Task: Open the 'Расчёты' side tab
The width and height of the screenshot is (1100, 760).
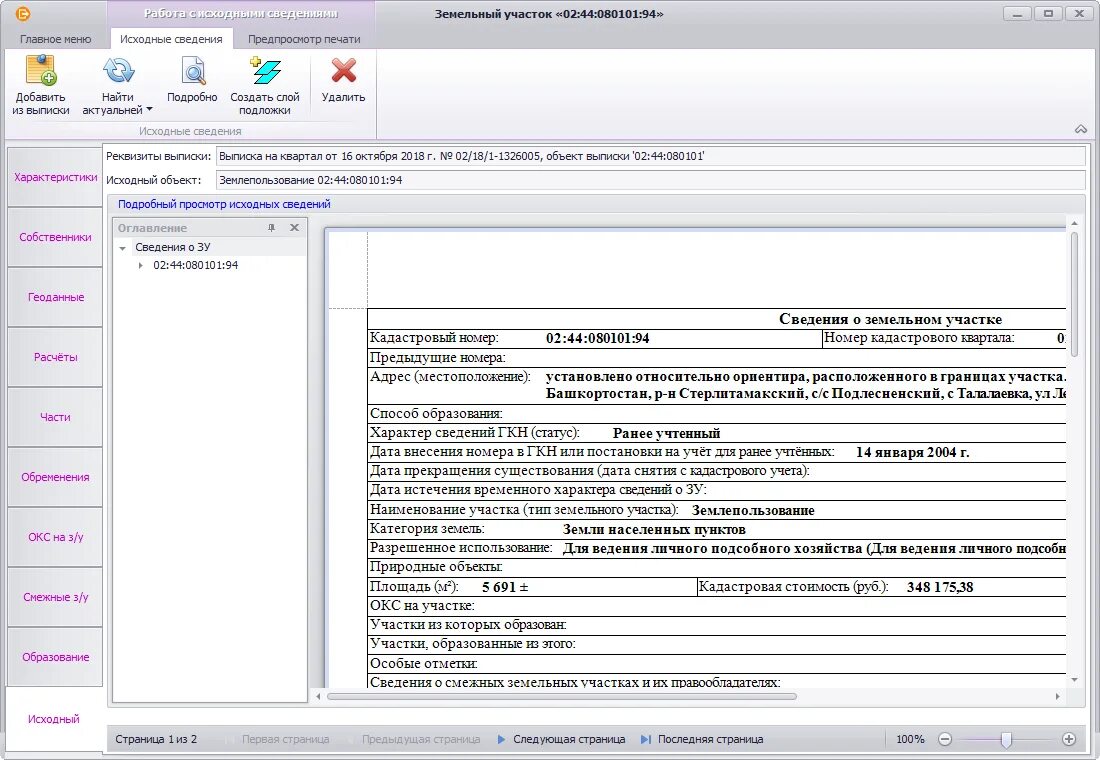Action: 55,357
